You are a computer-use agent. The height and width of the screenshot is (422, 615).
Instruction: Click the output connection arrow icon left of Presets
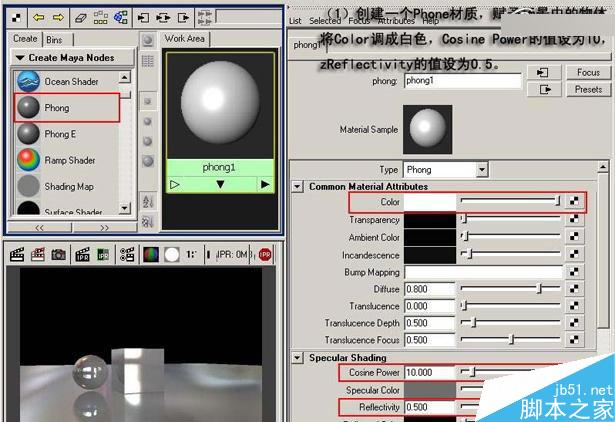click(544, 90)
